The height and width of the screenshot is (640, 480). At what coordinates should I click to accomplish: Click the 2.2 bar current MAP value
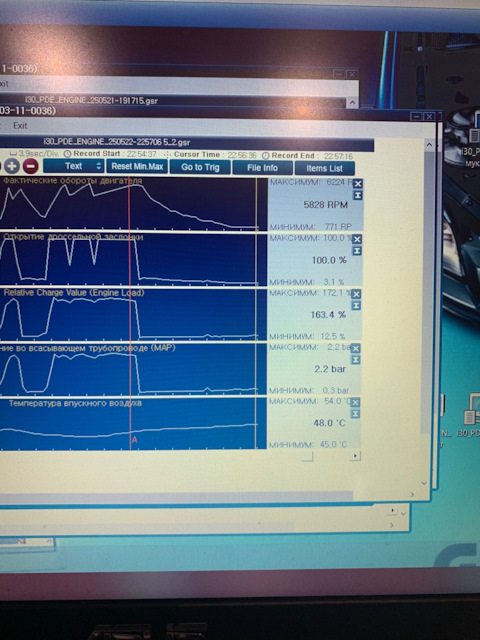(x=330, y=369)
